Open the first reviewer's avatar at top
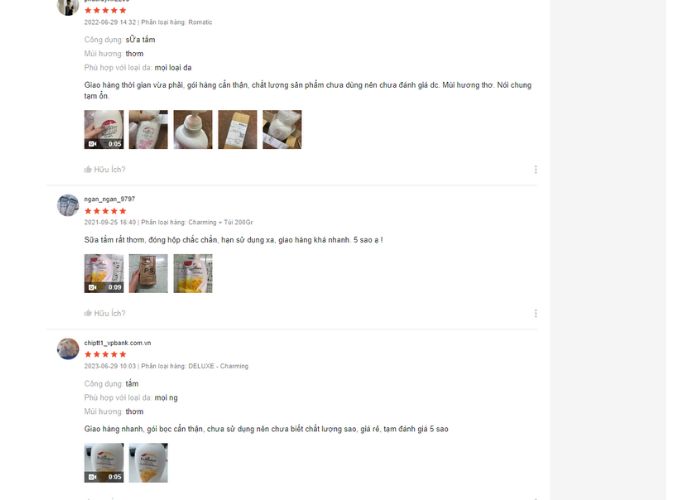 pos(68,6)
